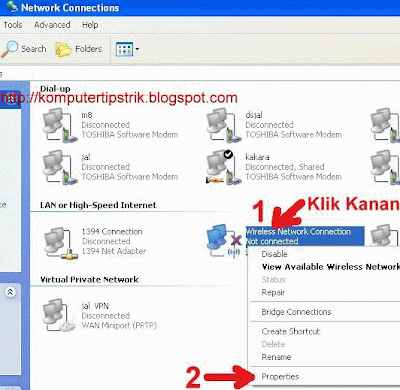The image size is (400, 390).
Task: Click the 1394 Connection label
Action: pos(112,231)
